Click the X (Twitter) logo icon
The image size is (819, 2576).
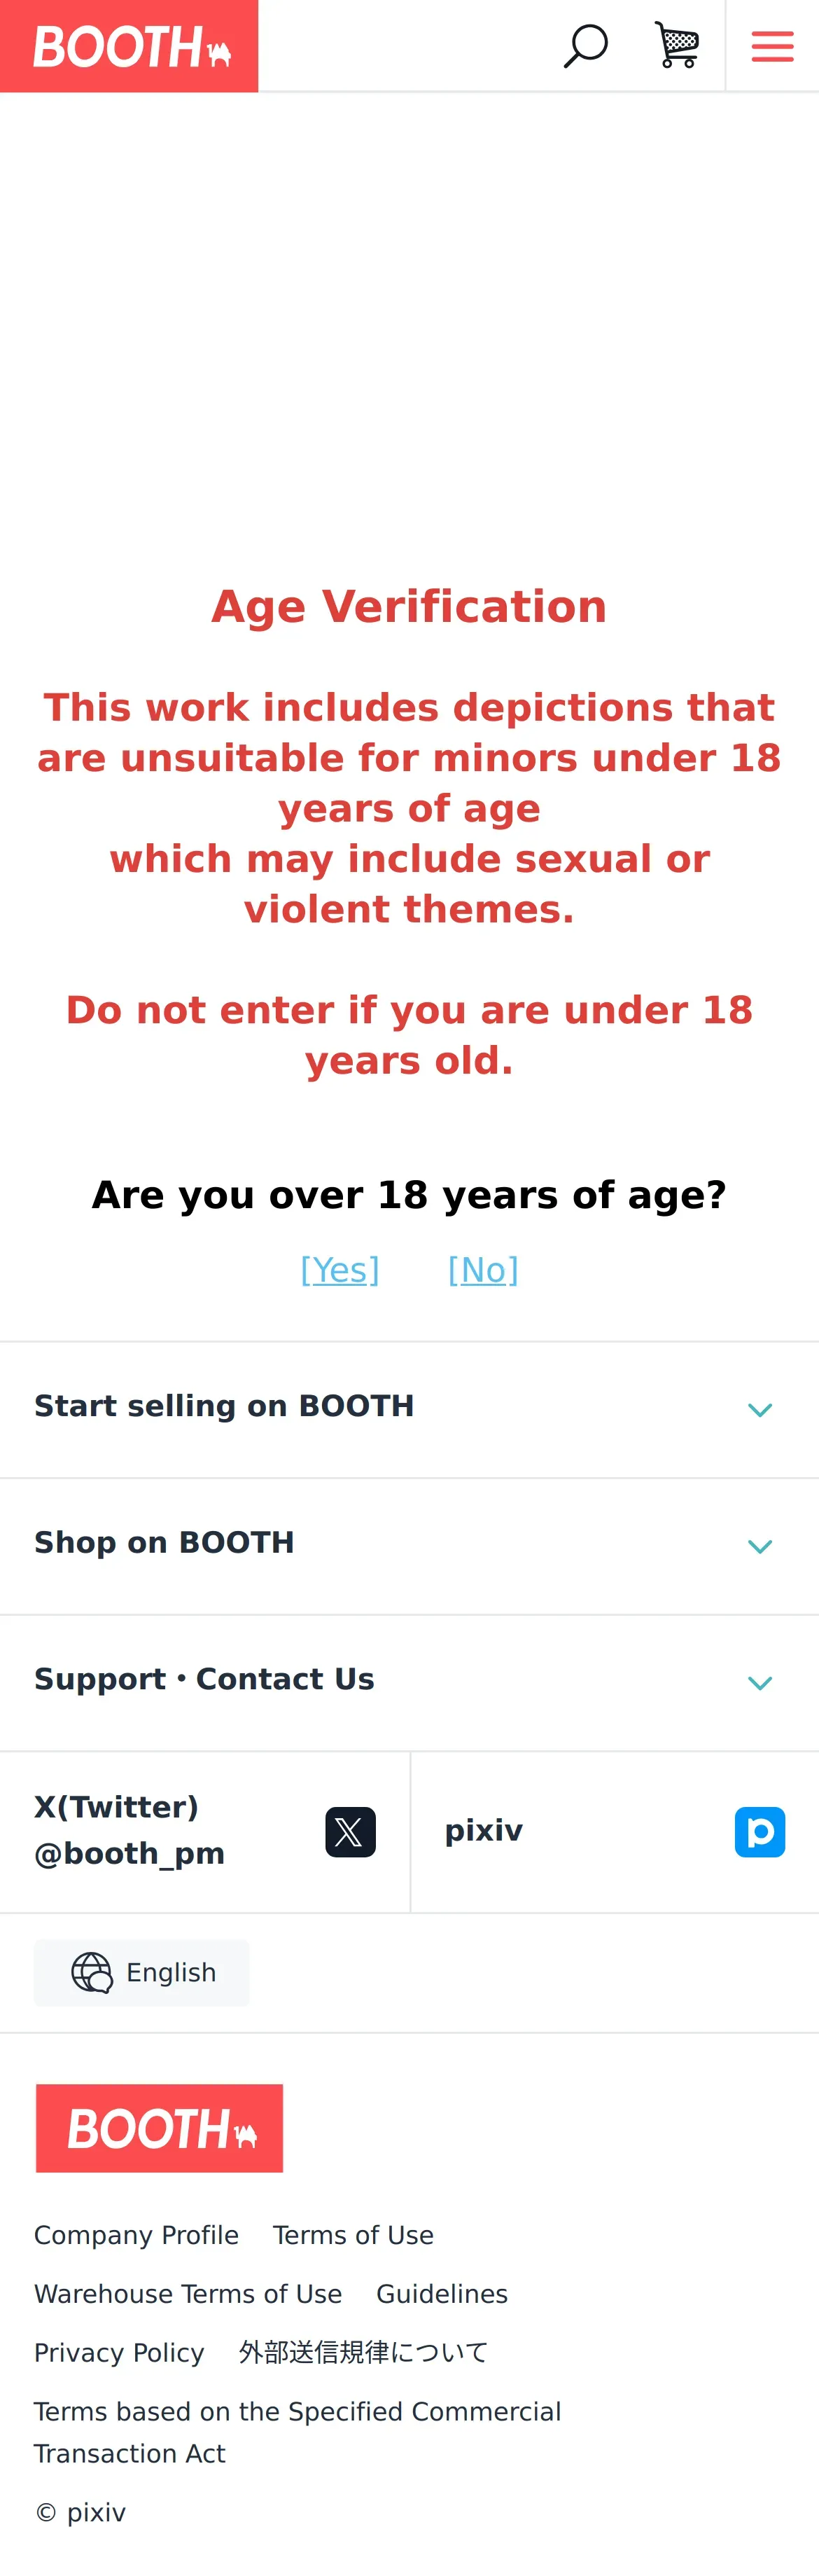click(x=350, y=1831)
